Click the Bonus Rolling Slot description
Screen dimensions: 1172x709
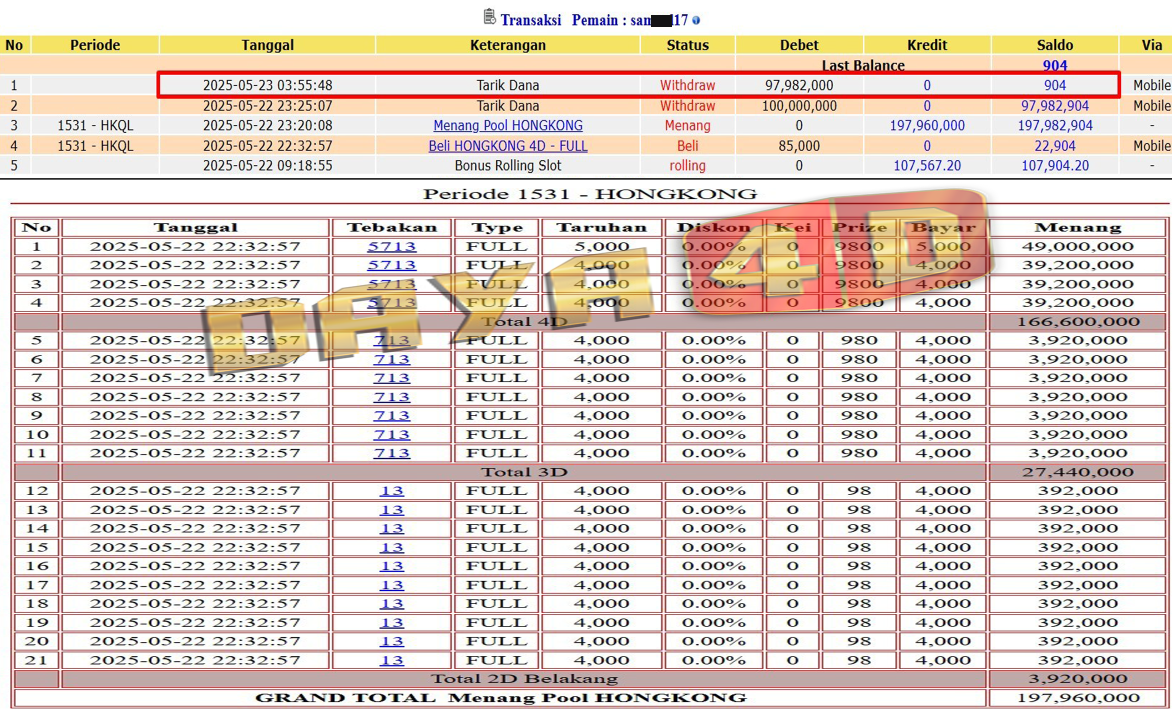[508, 165]
